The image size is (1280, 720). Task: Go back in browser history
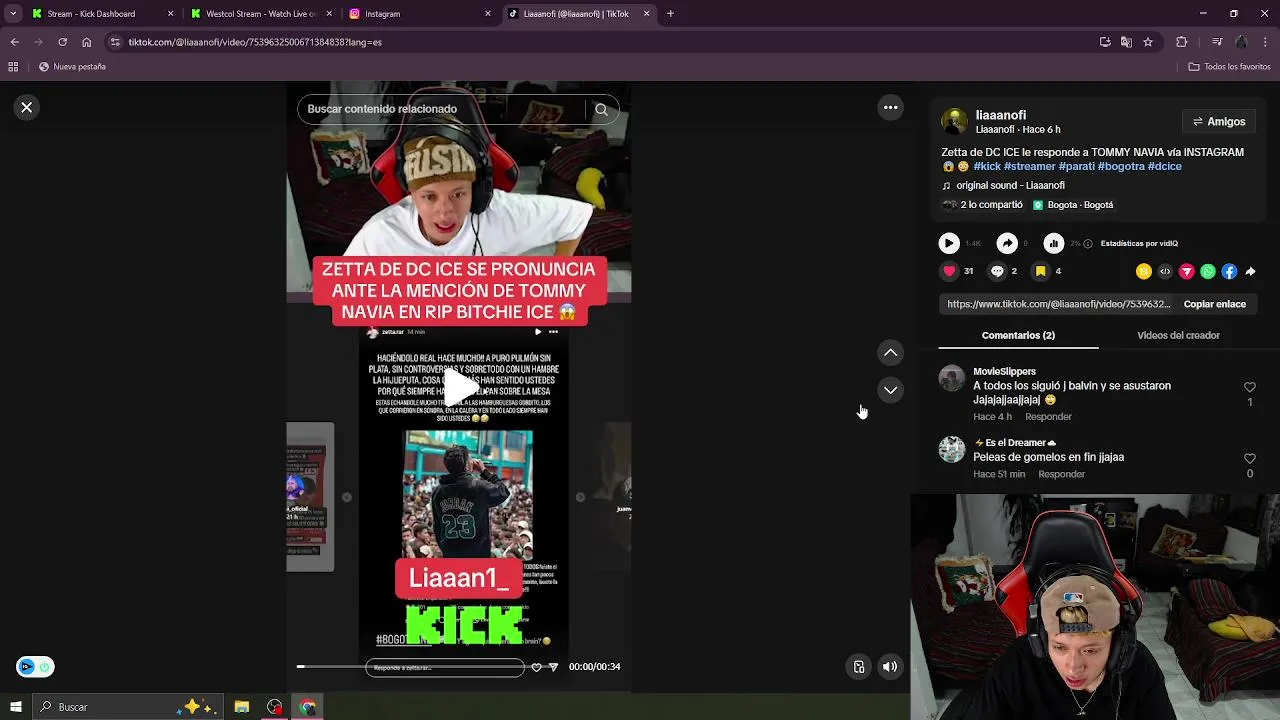(14, 42)
